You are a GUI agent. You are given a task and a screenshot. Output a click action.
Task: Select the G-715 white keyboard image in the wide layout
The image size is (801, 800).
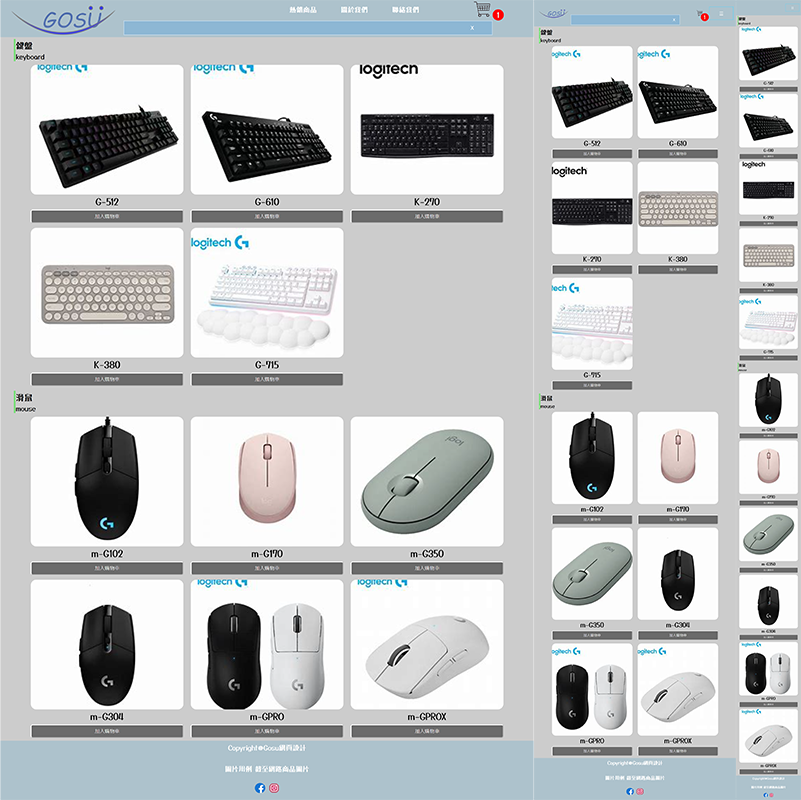[x=267, y=293]
